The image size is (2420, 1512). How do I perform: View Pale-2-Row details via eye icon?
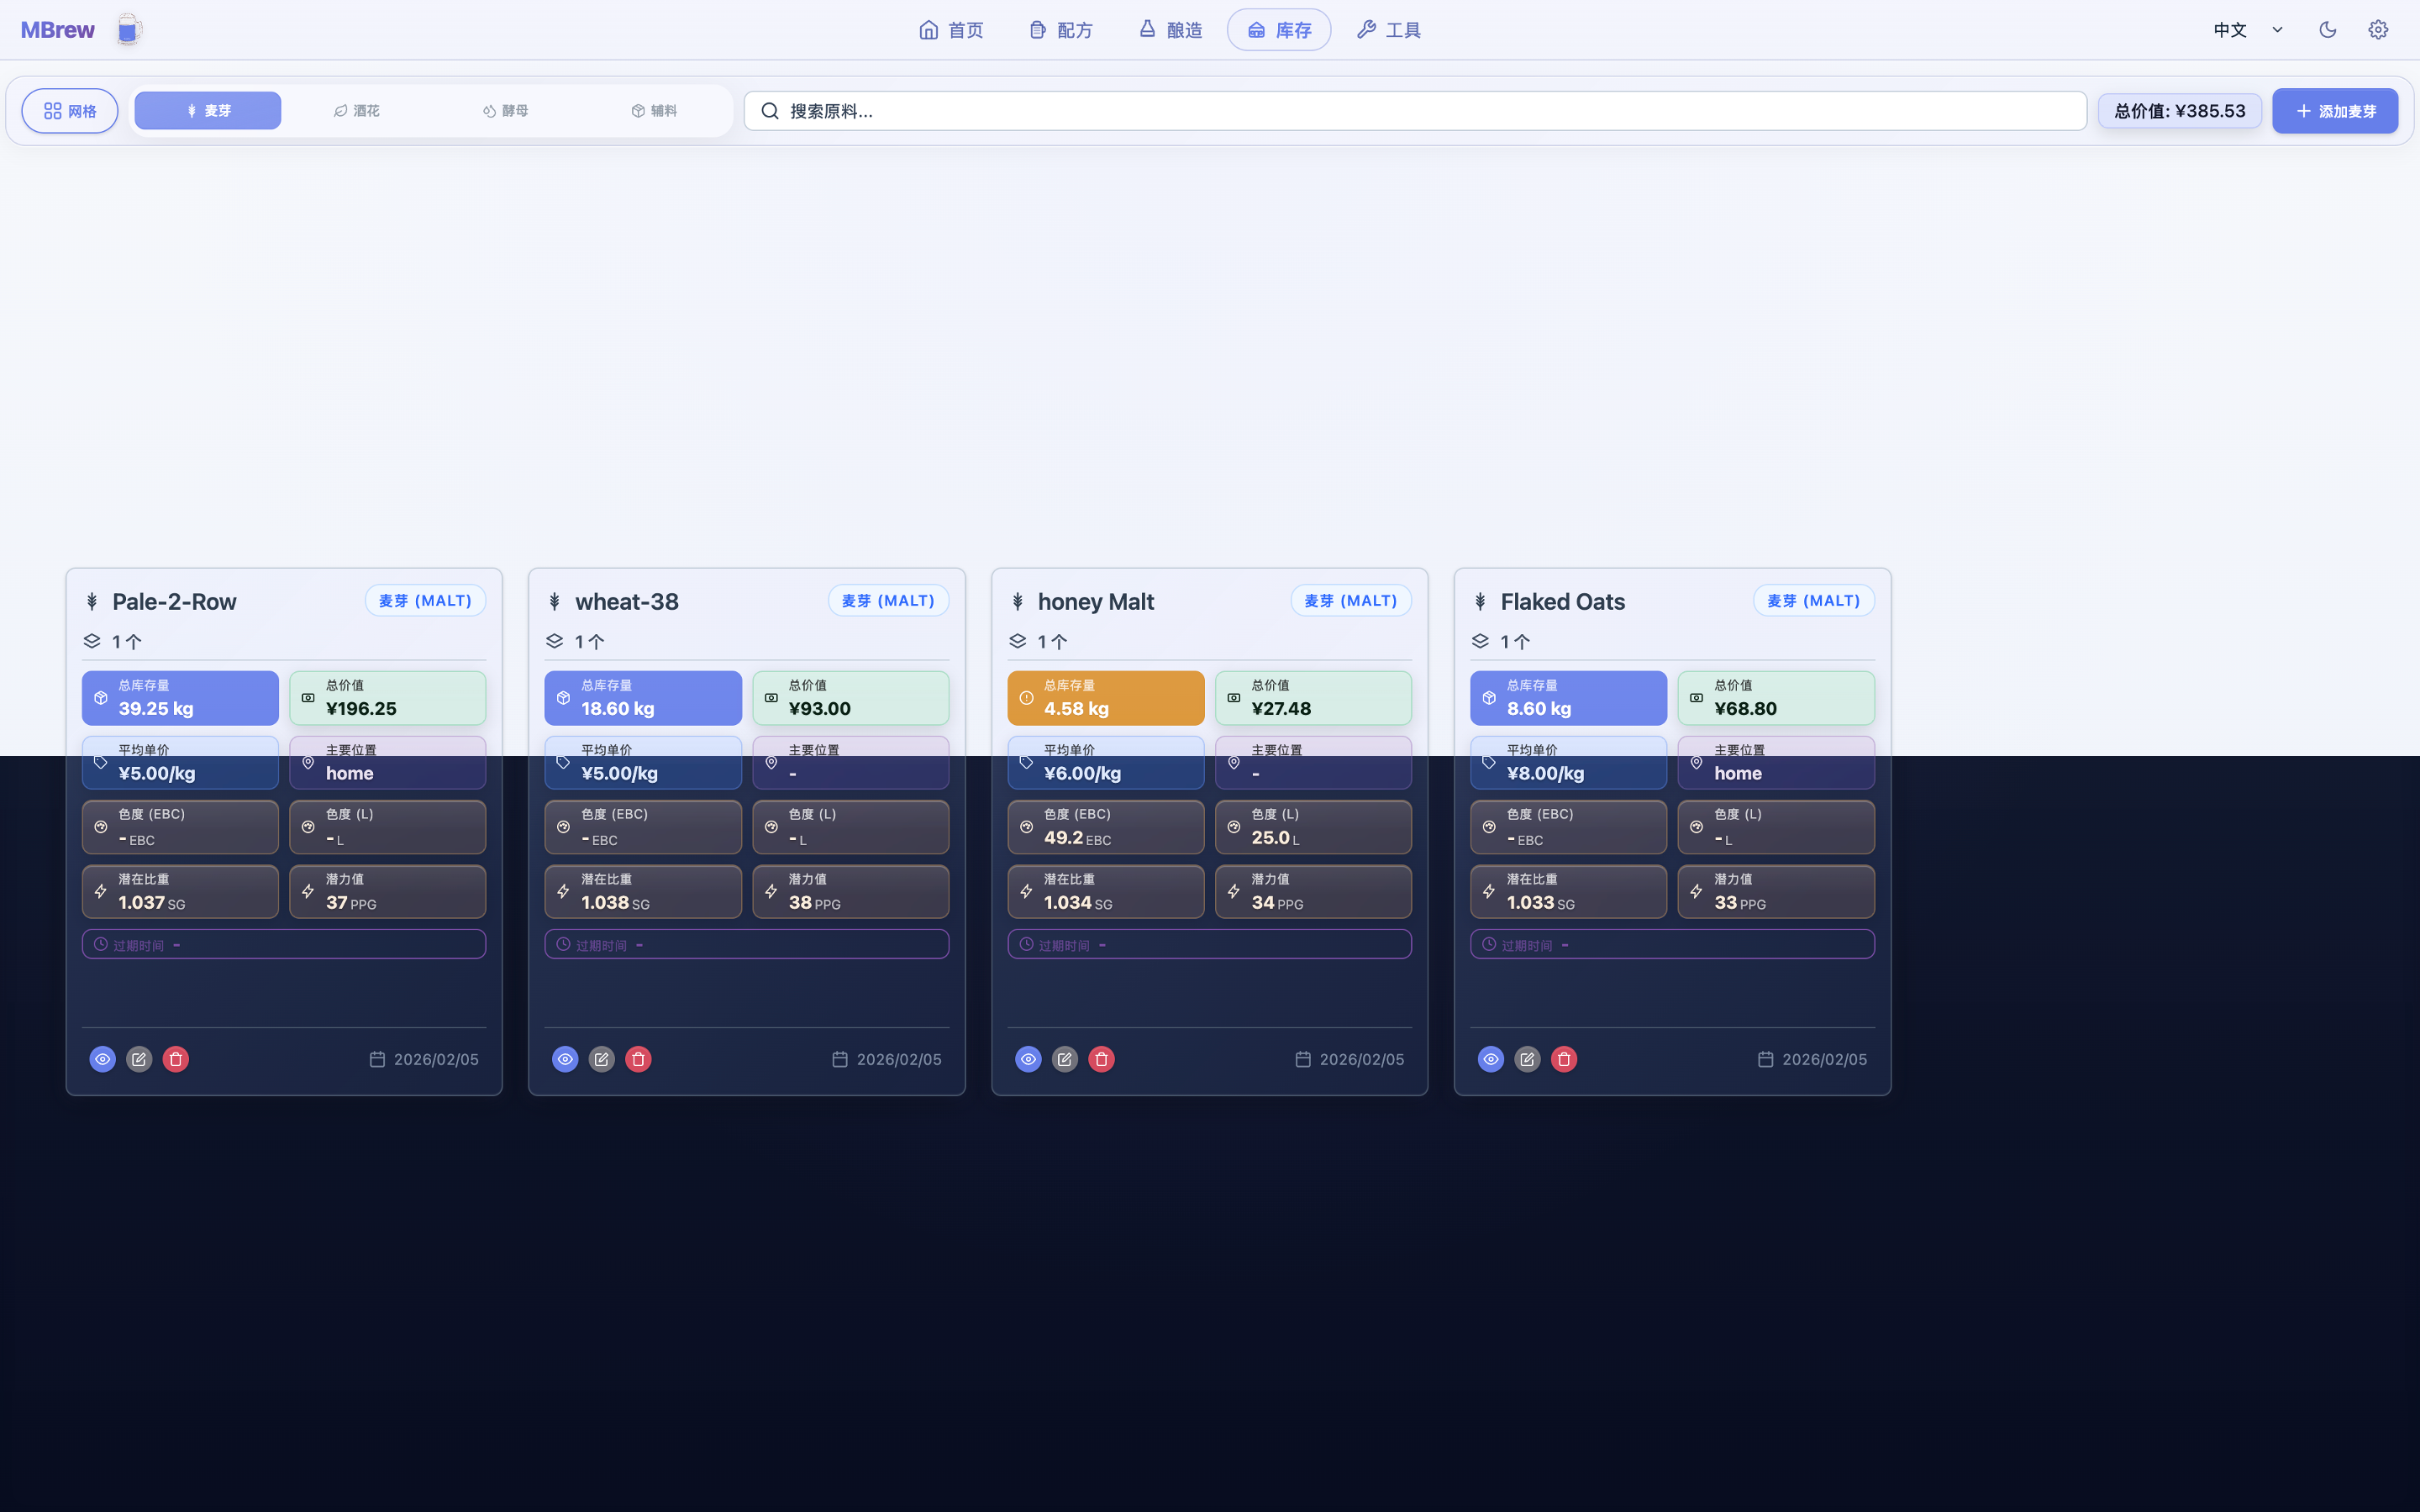(102, 1059)
